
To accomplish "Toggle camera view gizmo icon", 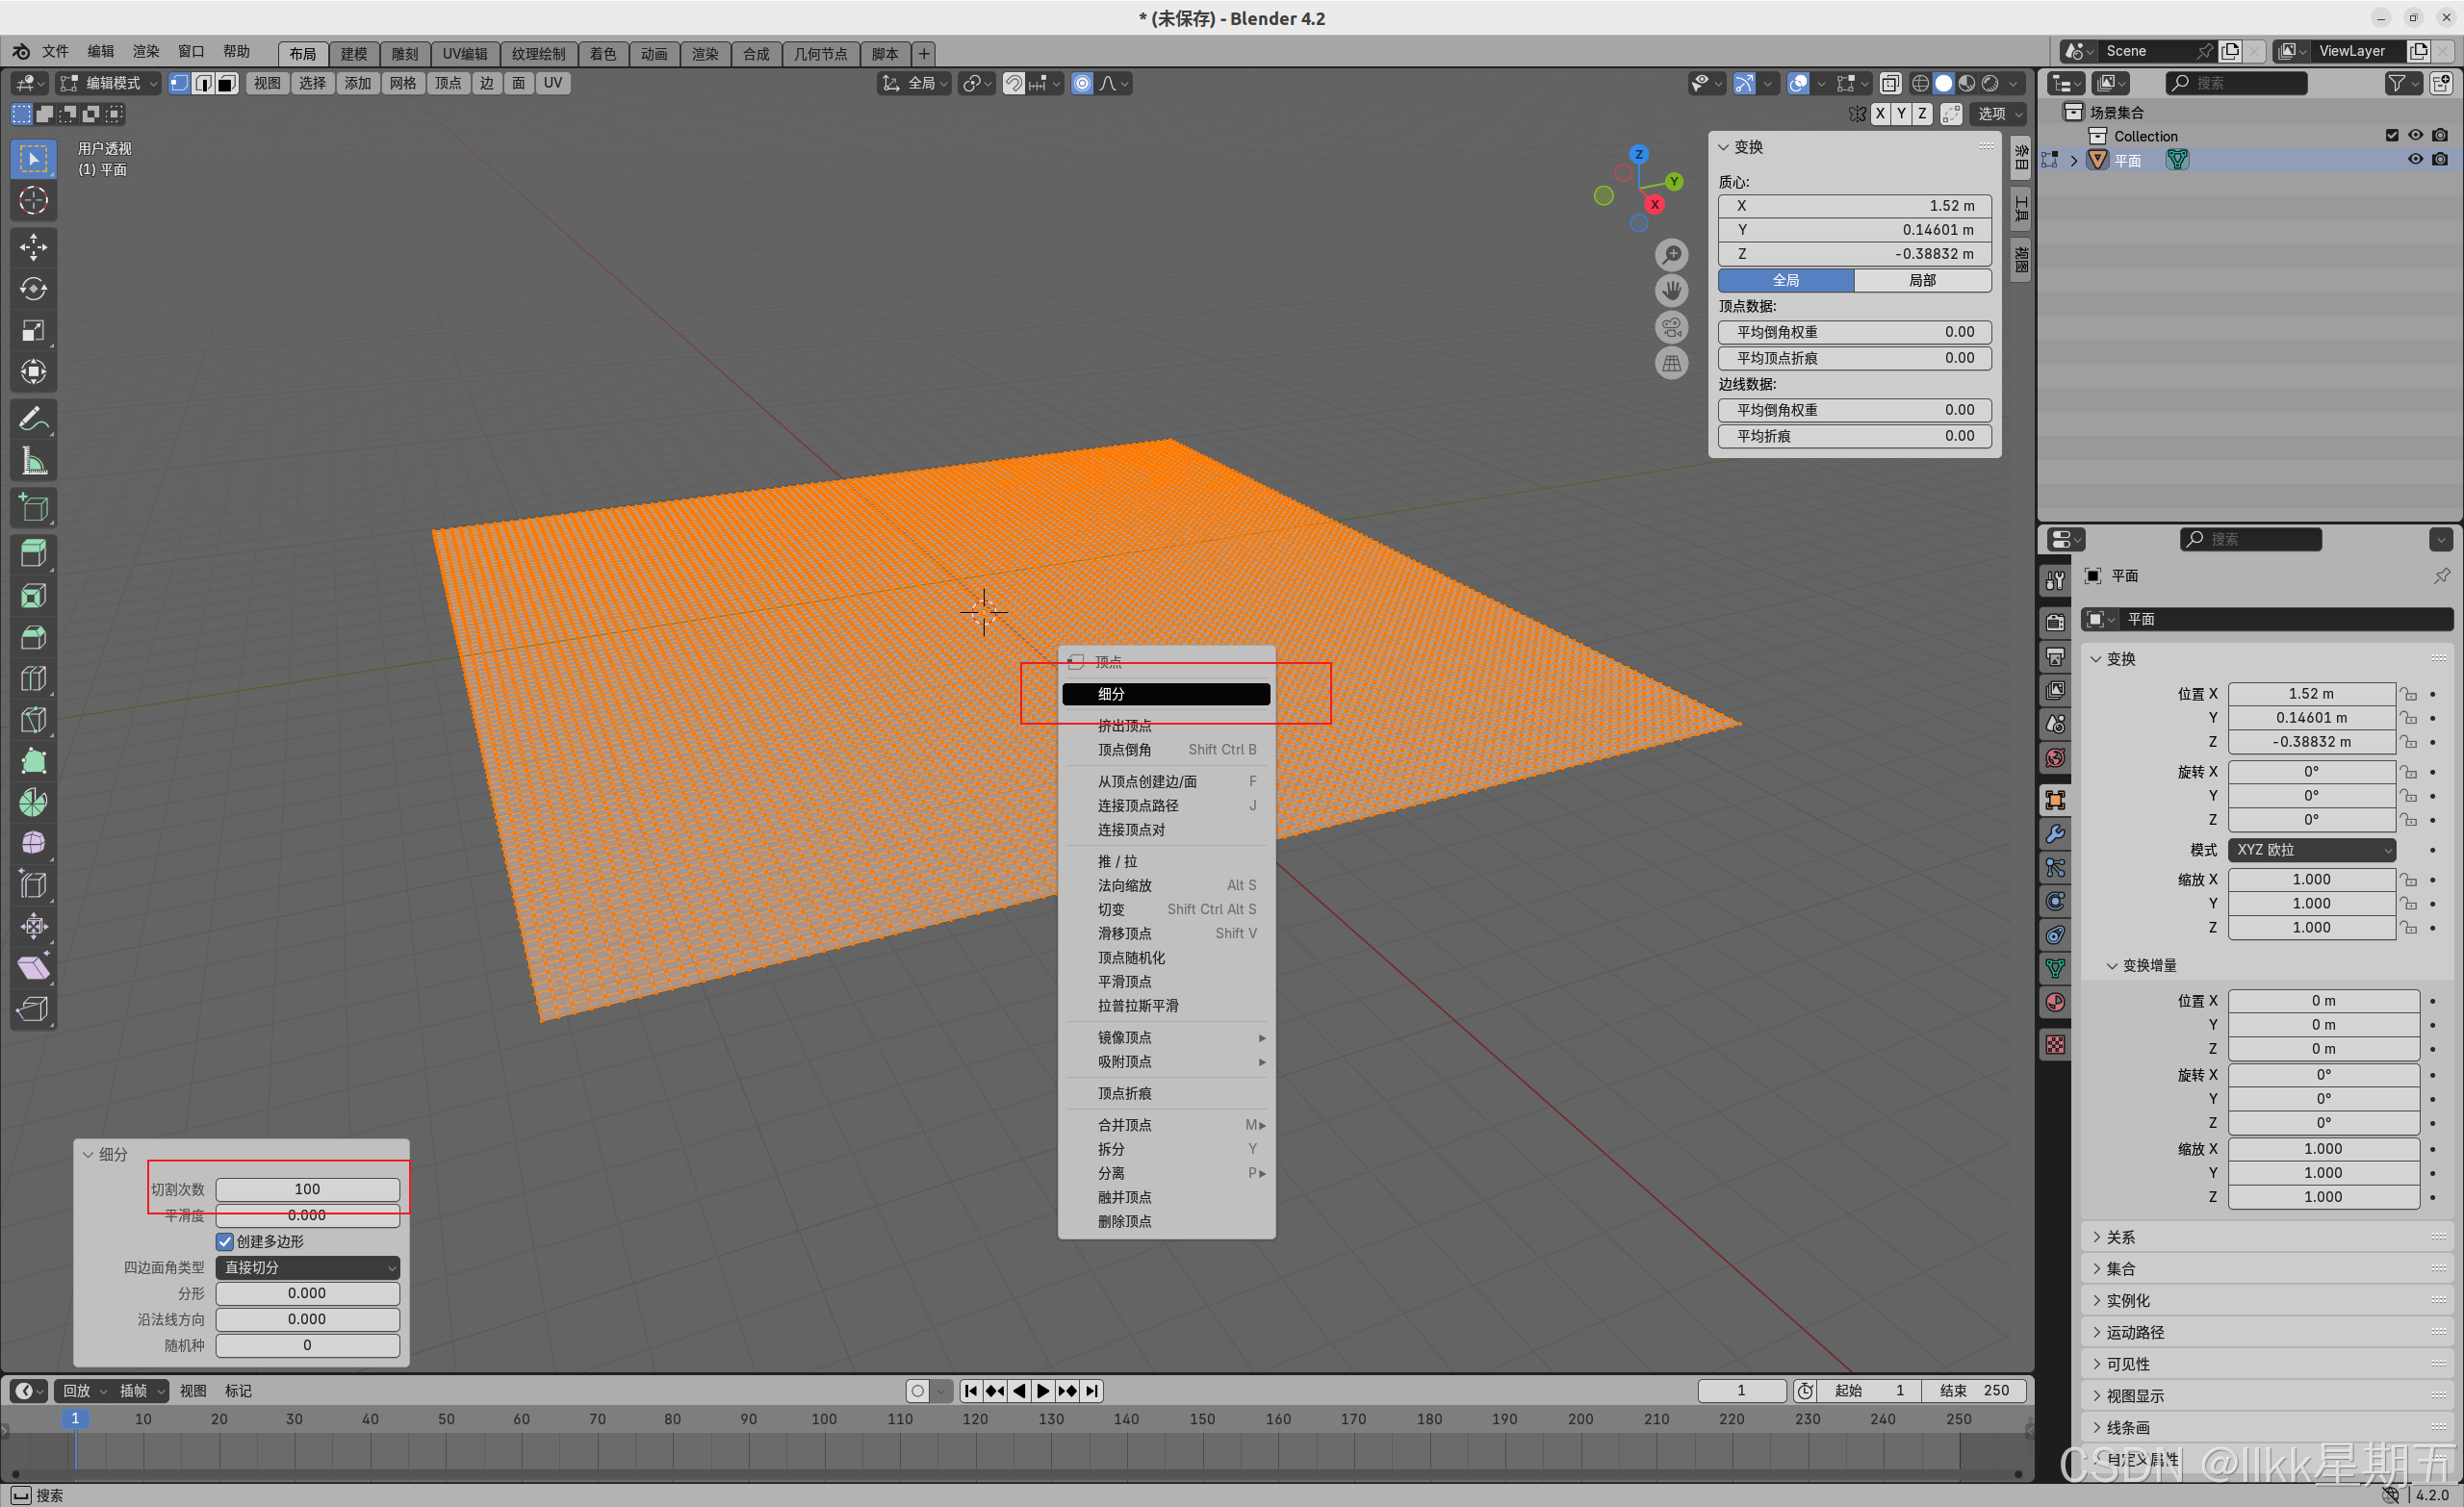I will click(x=1671, y=327).
